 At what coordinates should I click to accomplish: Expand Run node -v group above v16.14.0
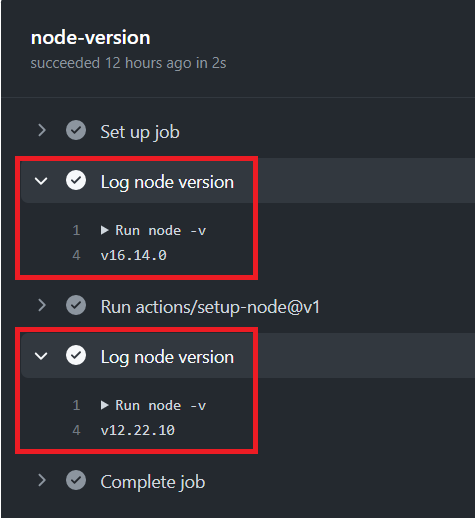coord(105,230)
